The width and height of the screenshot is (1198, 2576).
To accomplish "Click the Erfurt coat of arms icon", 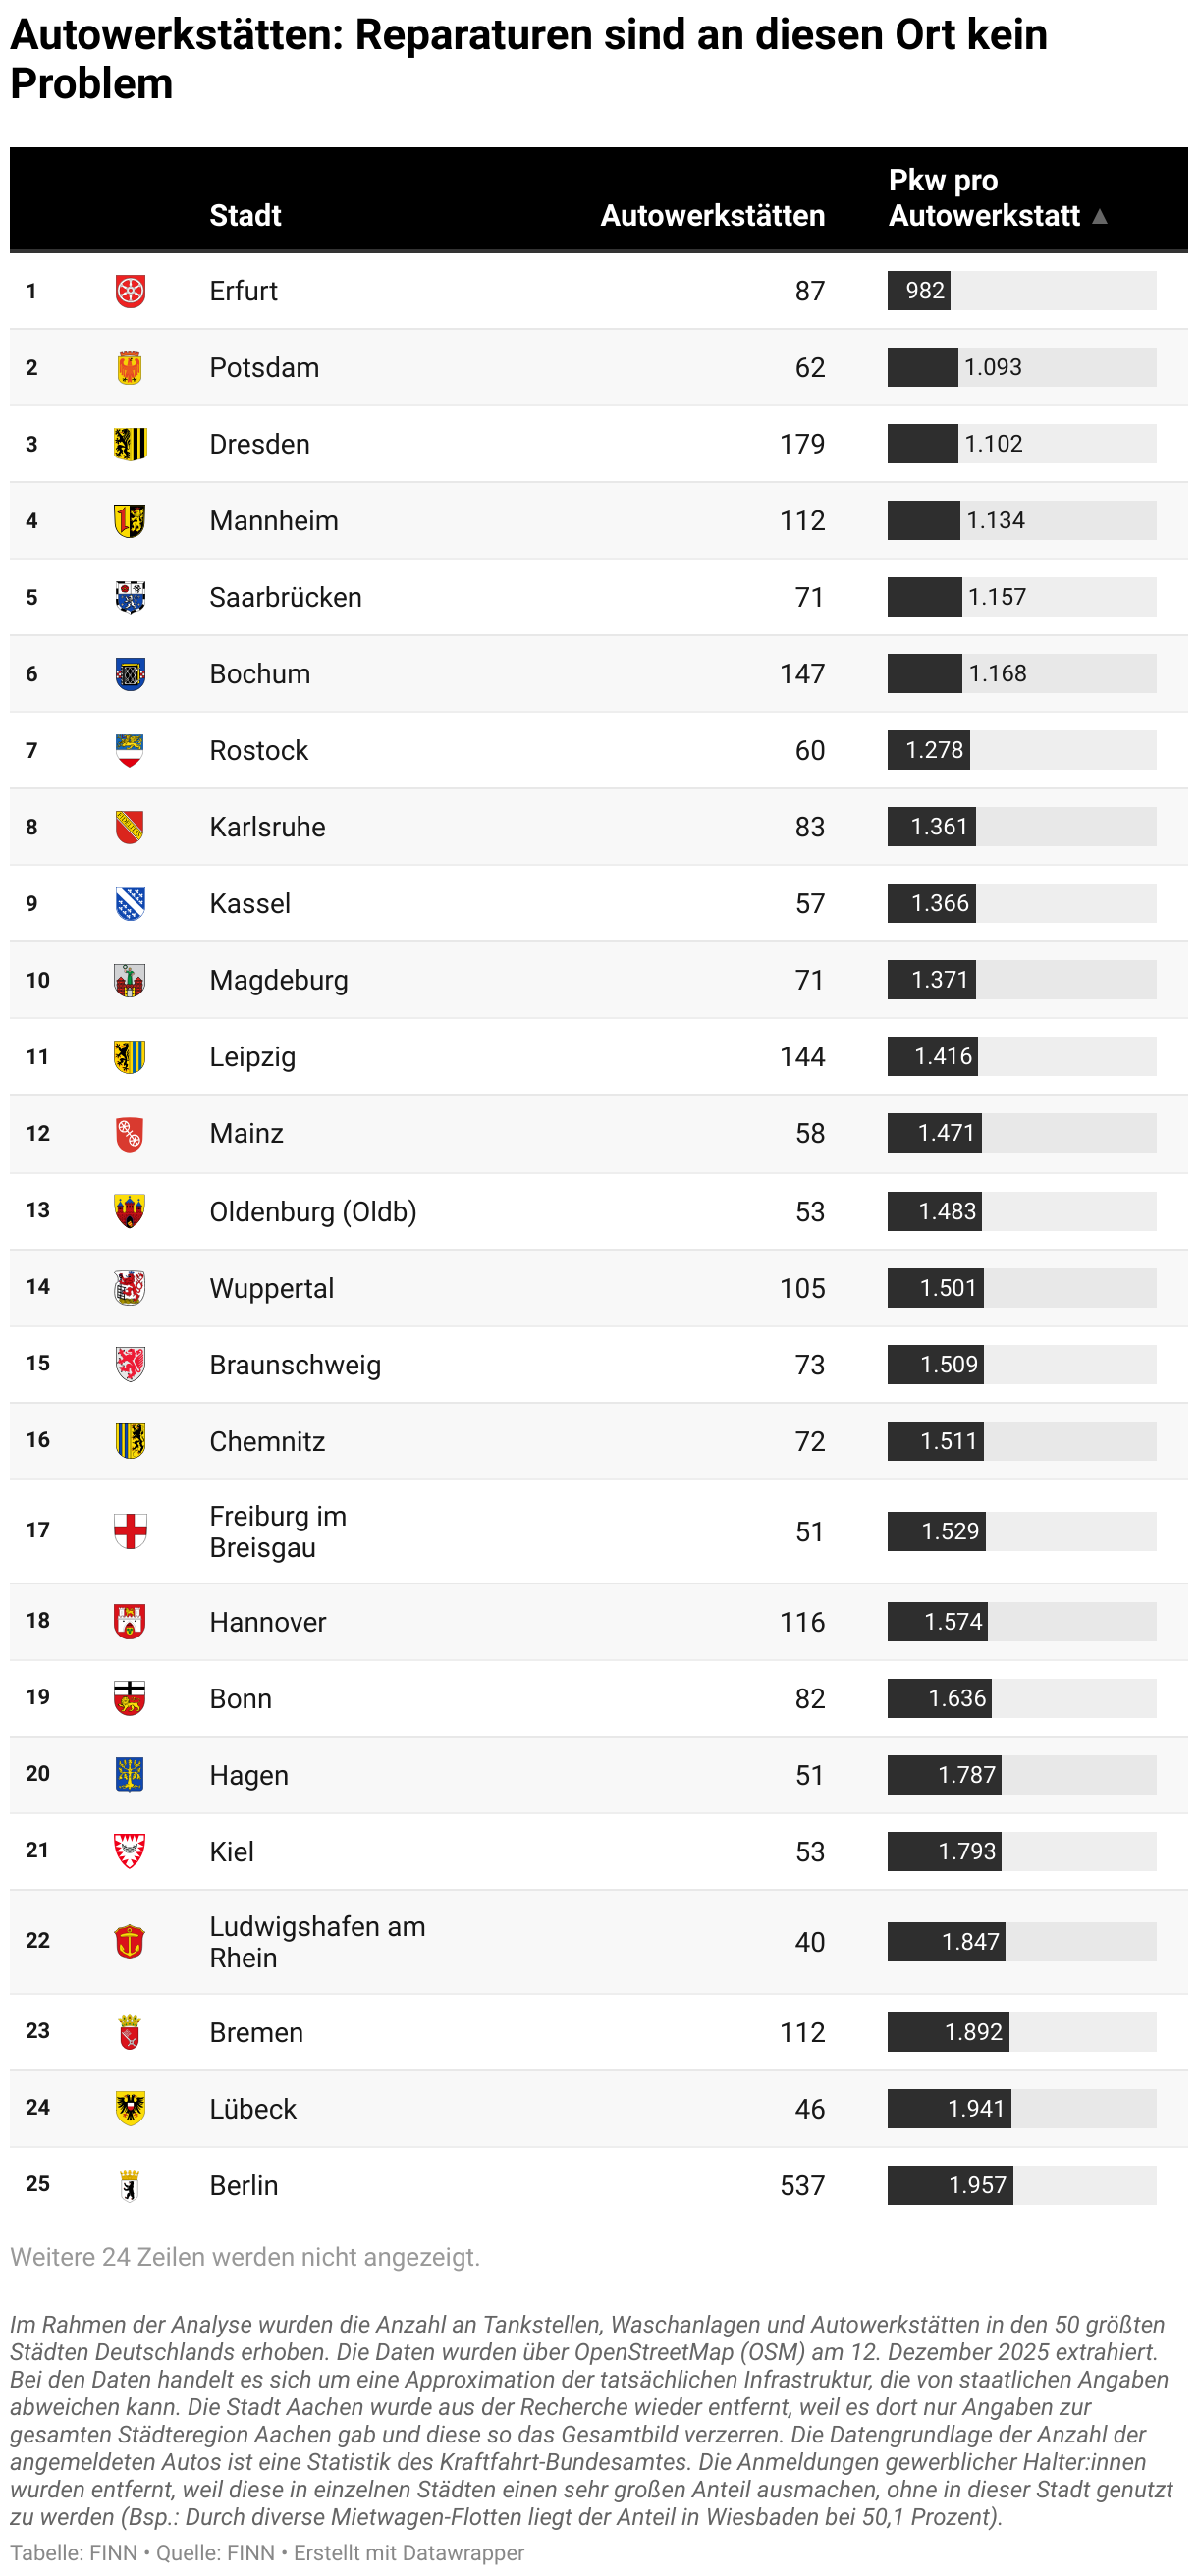I will 130,291.
